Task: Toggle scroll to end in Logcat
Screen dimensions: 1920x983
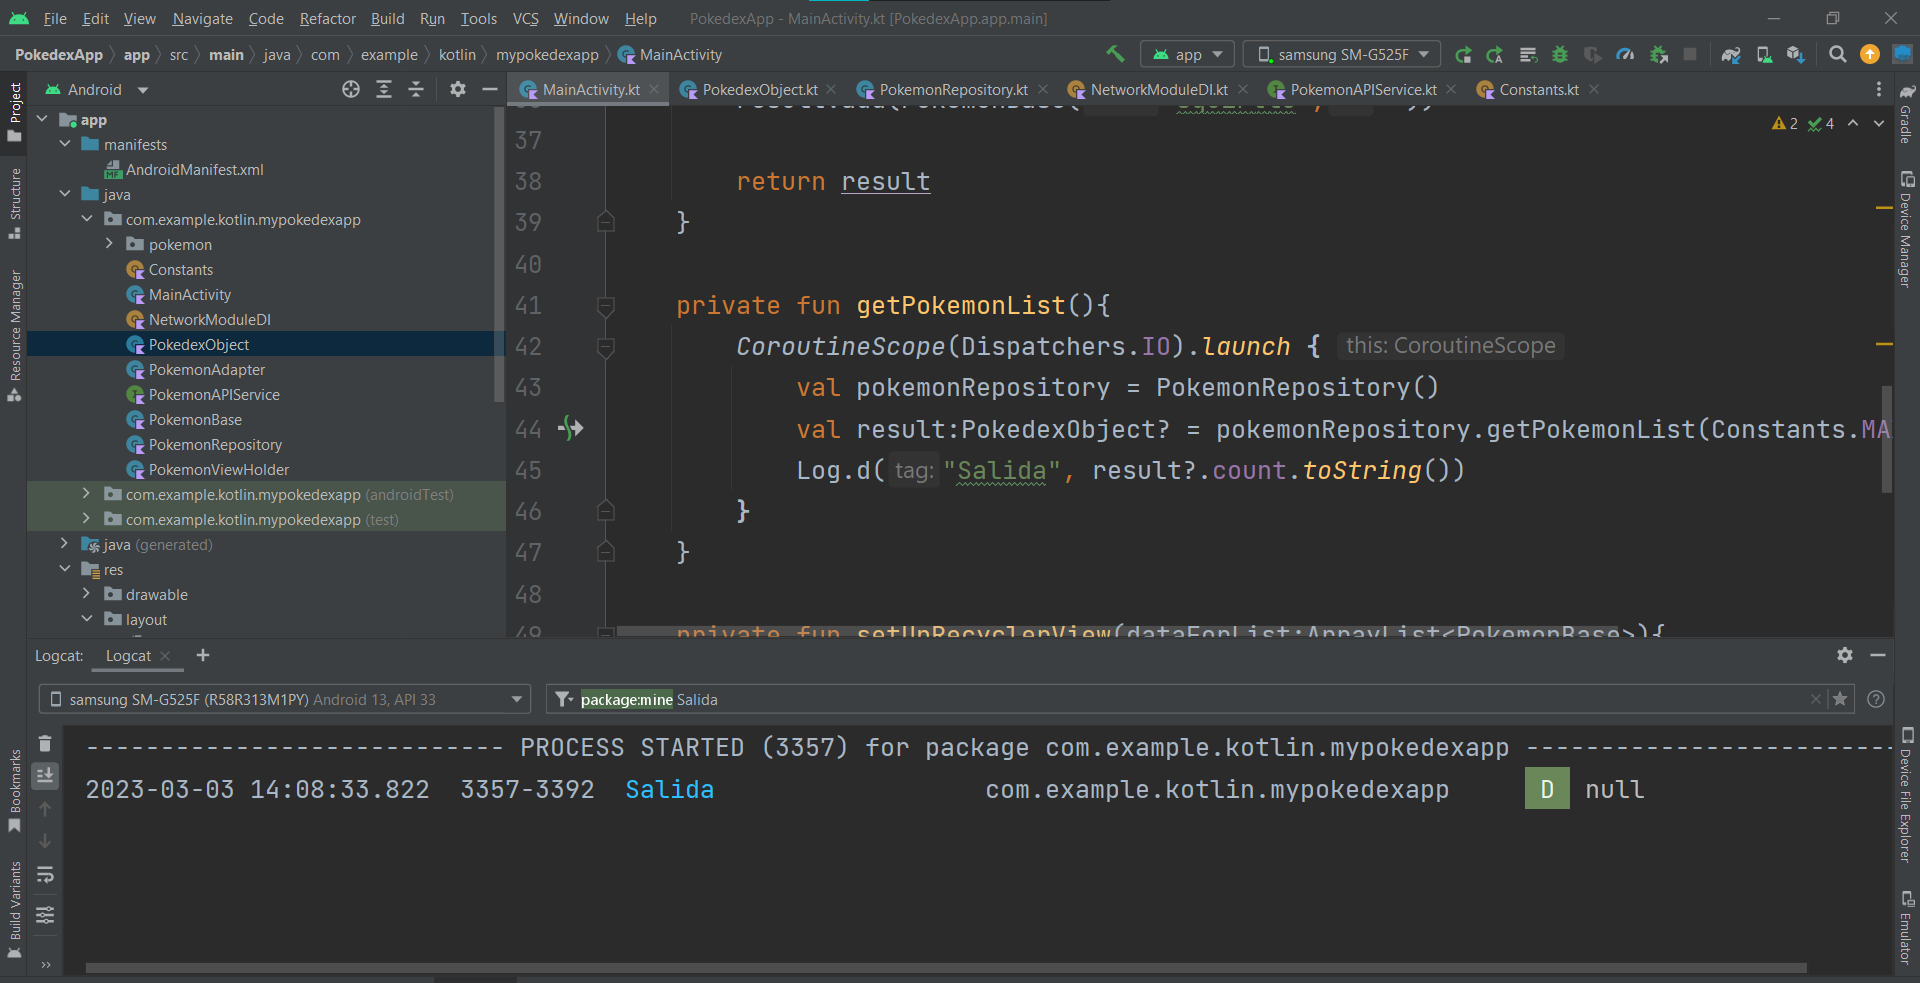Action: [x=45, y=775]
